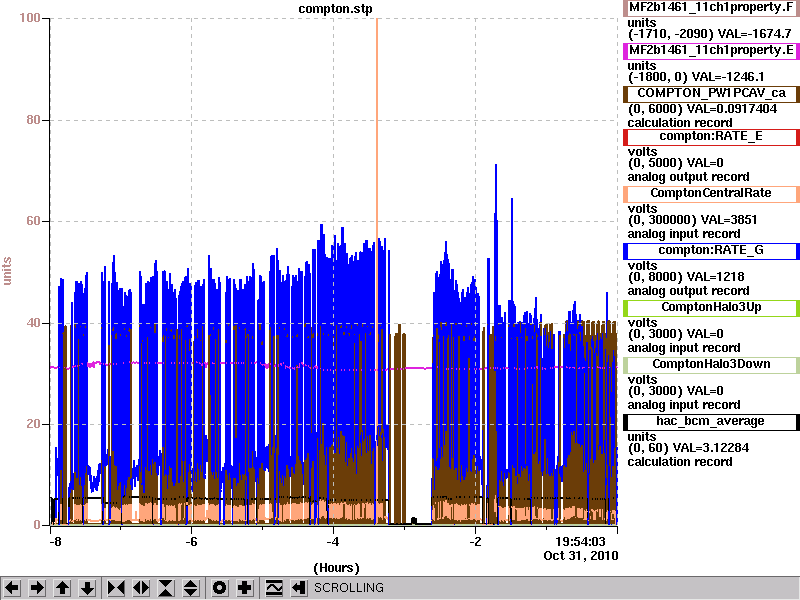The height and width of the screenshot is (600, 800).
Task: Click the SCROLLING status text
Action: click(x=349, y=588)
